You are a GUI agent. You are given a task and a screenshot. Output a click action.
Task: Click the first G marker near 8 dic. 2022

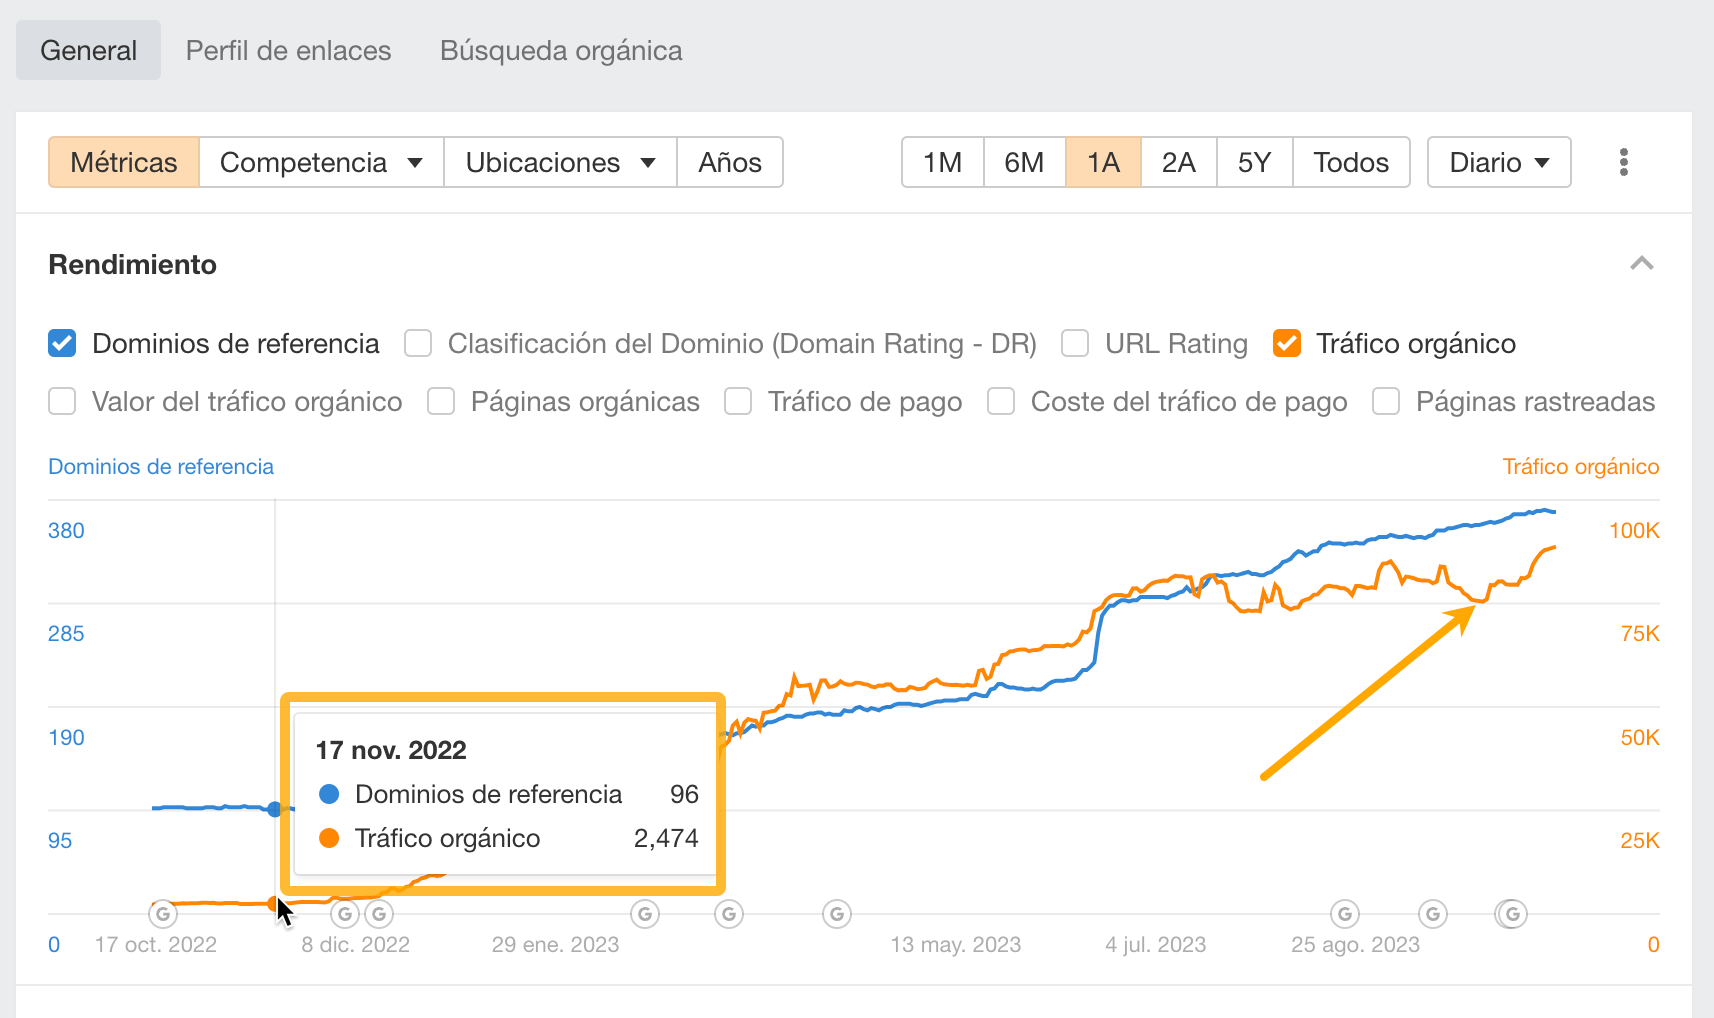point(345,913)
